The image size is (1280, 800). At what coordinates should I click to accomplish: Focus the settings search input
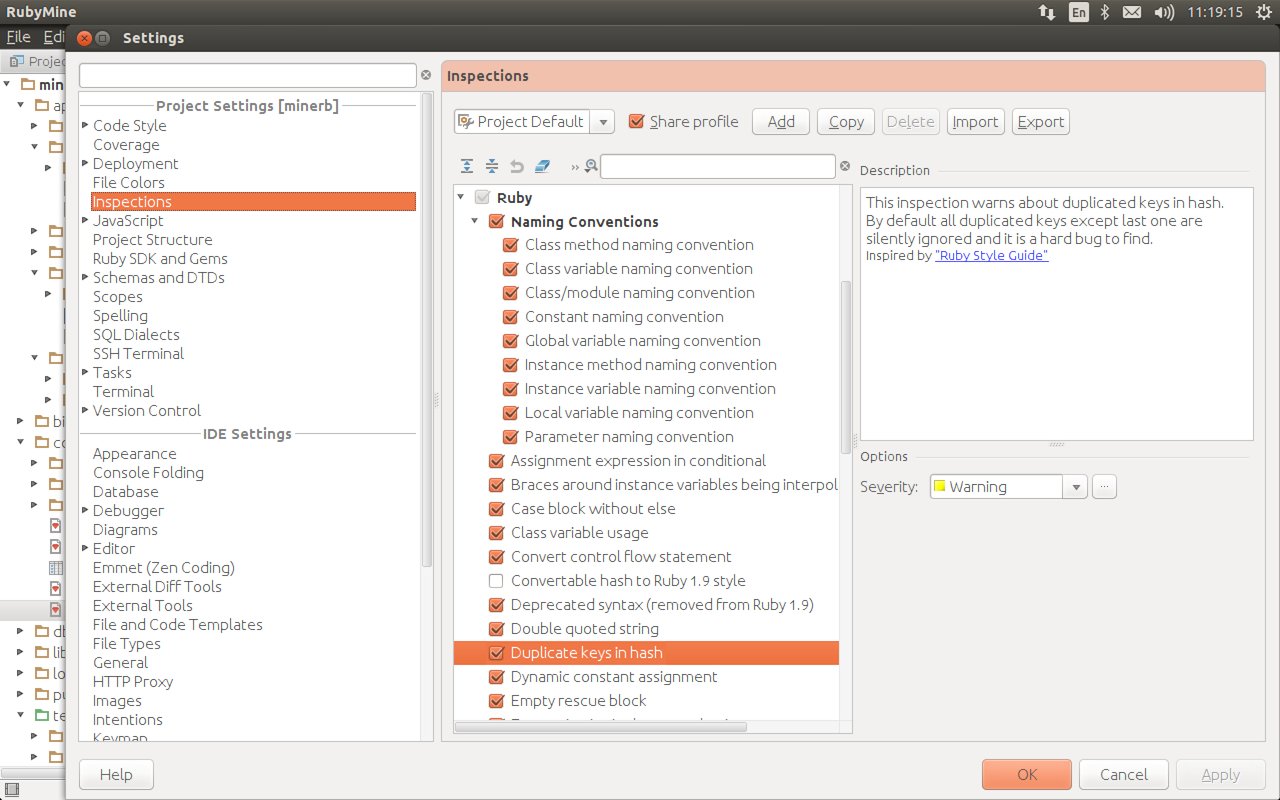click(248, 75)
